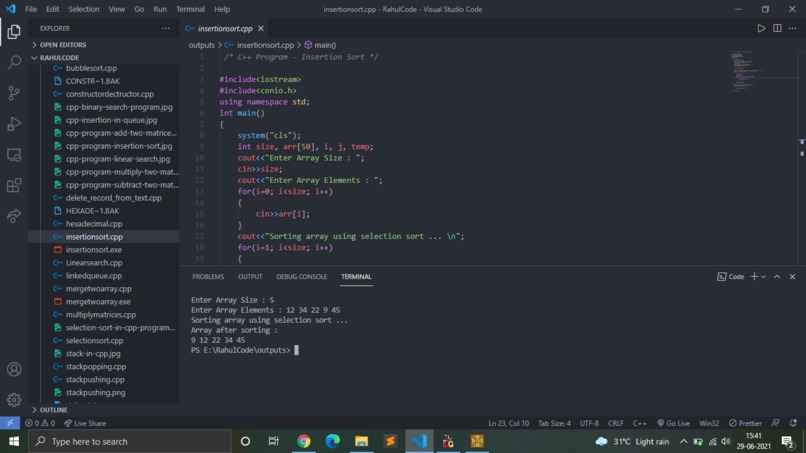
Task: Open the notifications bell in status bar
Action: point(793,423)
